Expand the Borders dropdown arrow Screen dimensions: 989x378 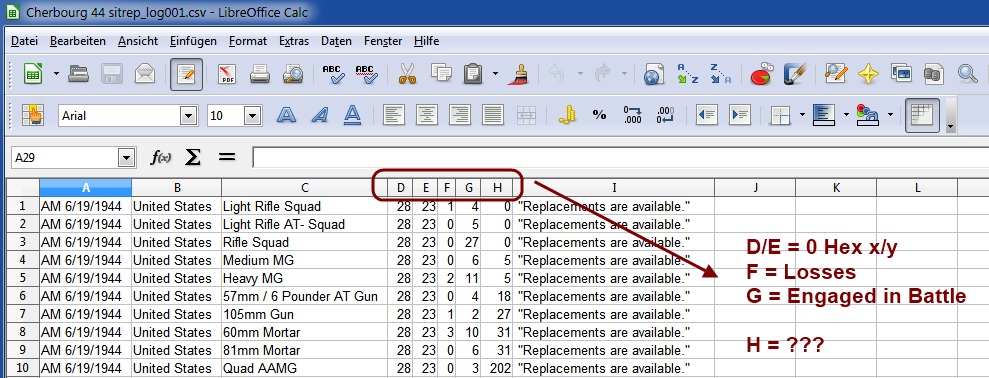(x=802, y=115)
